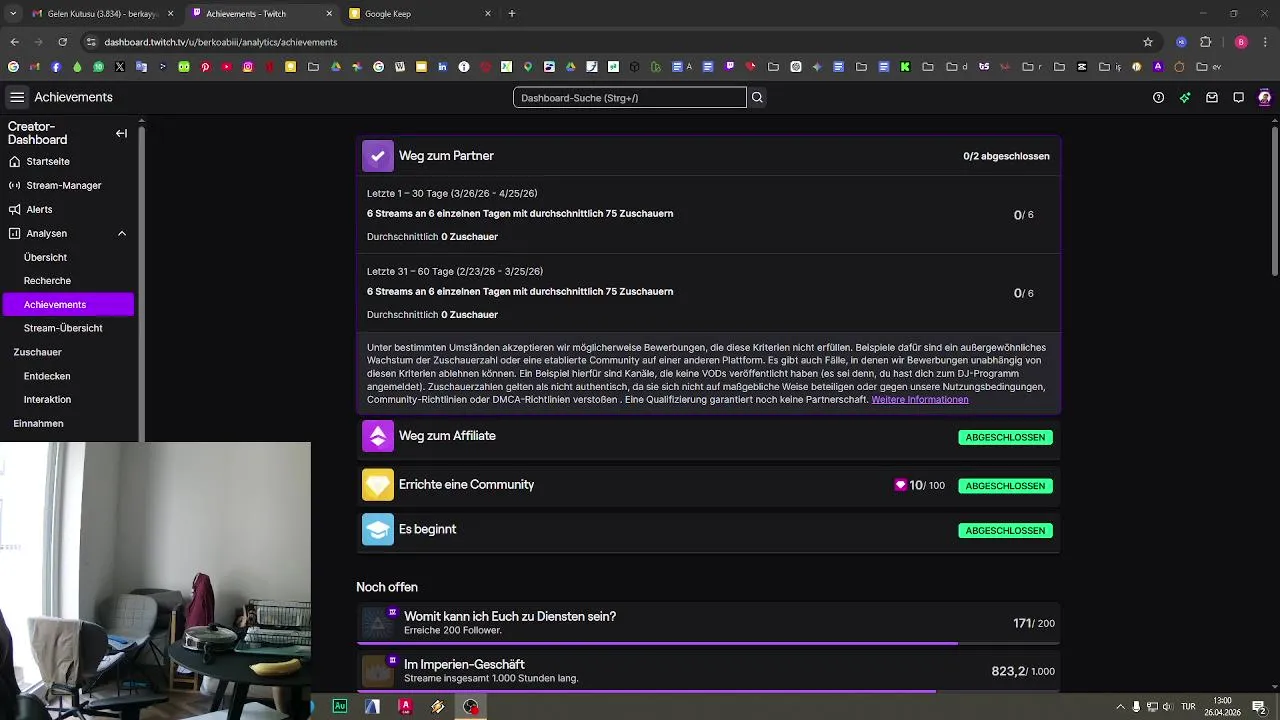Open the Instagram bookmark icon
Image resolution: width=1280 pixels, height=720 pixels.
(248, 67)
